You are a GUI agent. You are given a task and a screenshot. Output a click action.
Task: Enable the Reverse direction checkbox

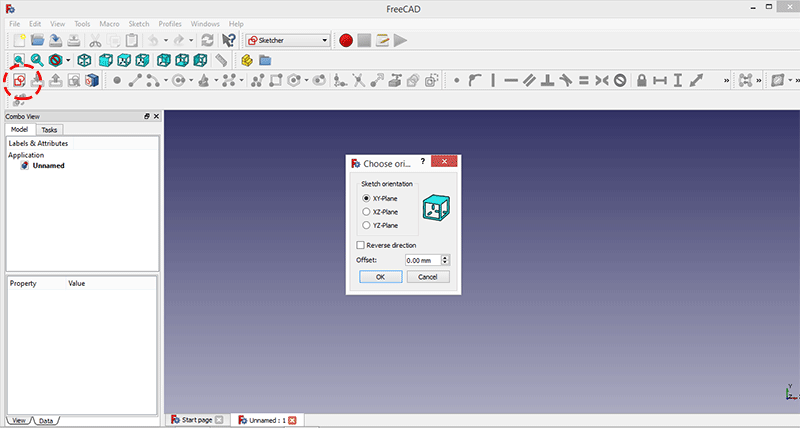[360, 245]
